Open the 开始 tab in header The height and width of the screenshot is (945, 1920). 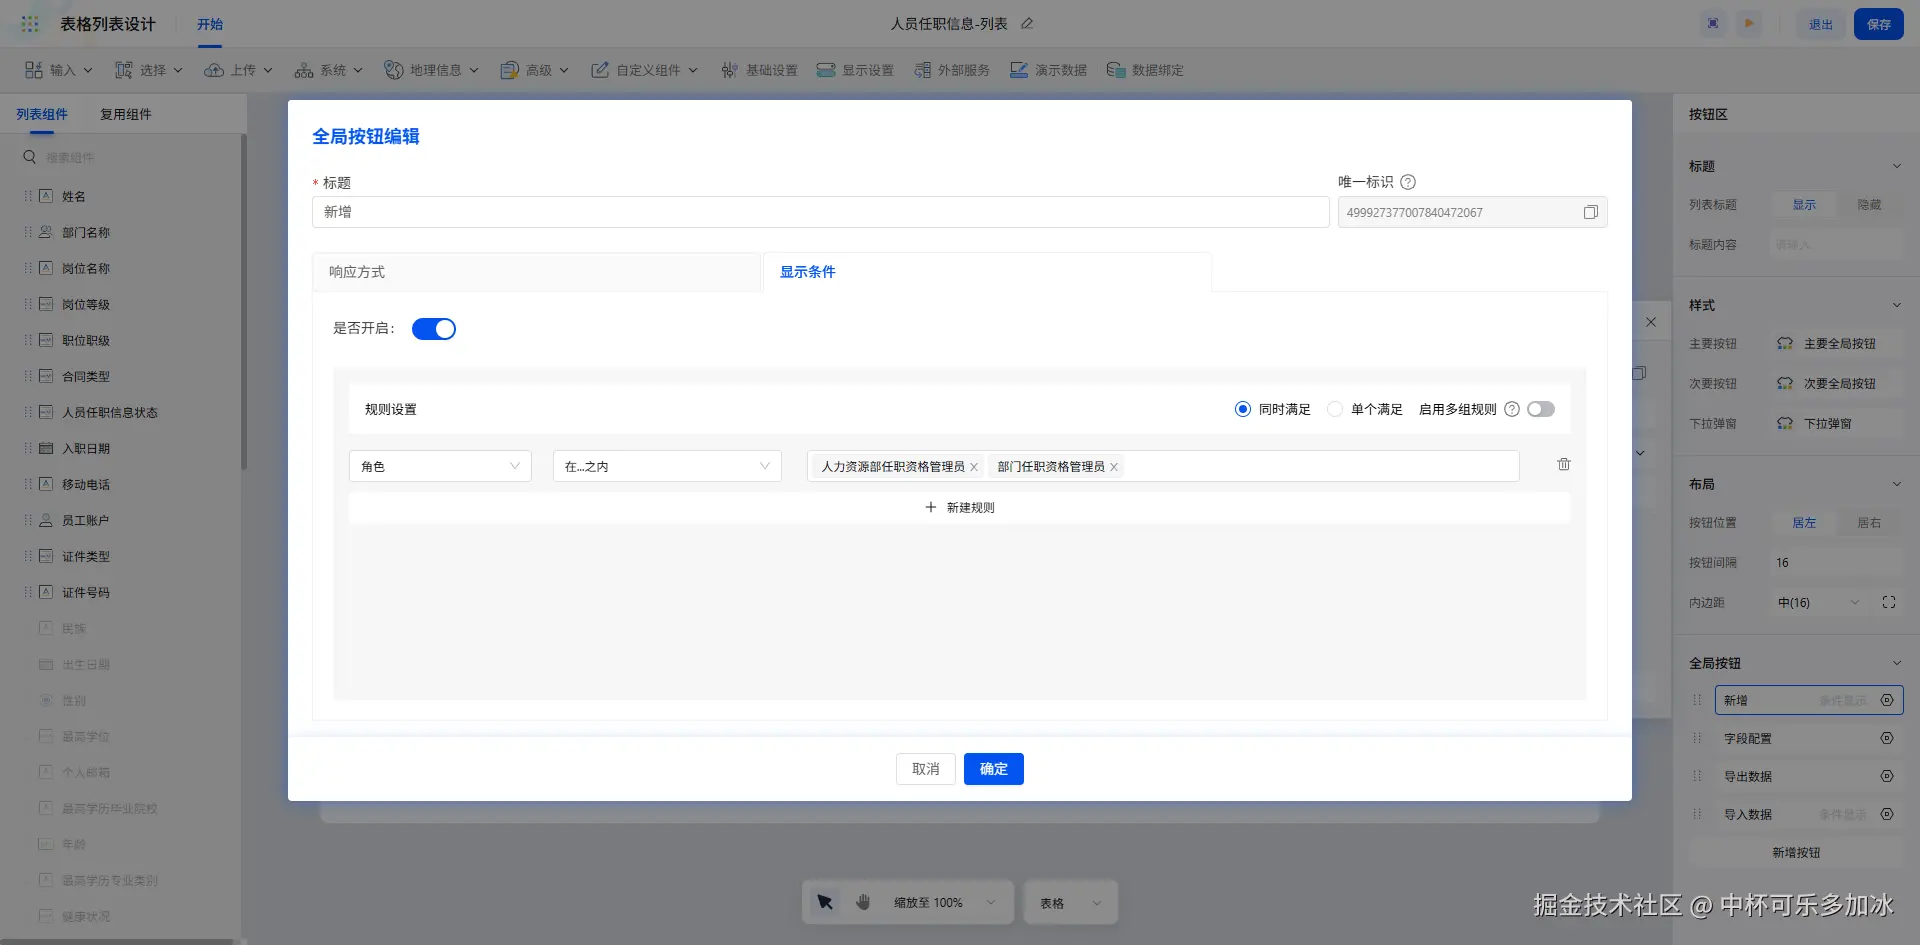210,24
